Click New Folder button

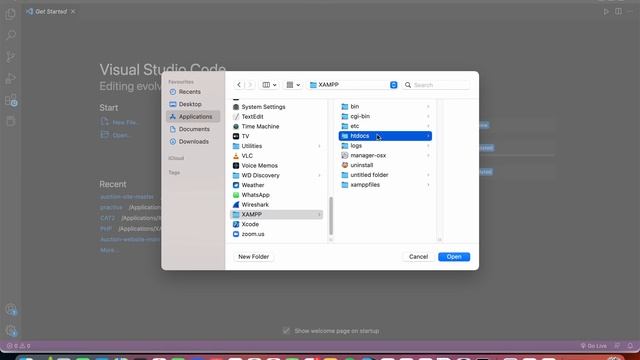[253, 257]
